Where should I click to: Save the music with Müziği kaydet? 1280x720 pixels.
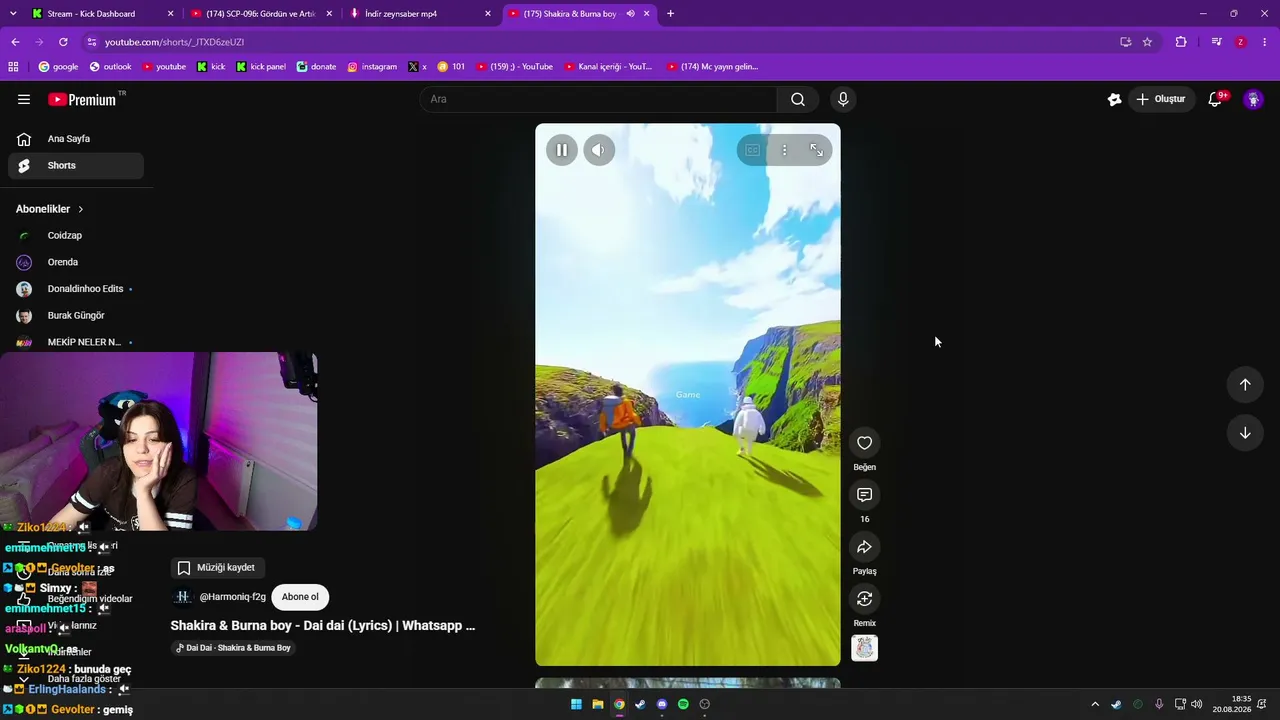217,568
